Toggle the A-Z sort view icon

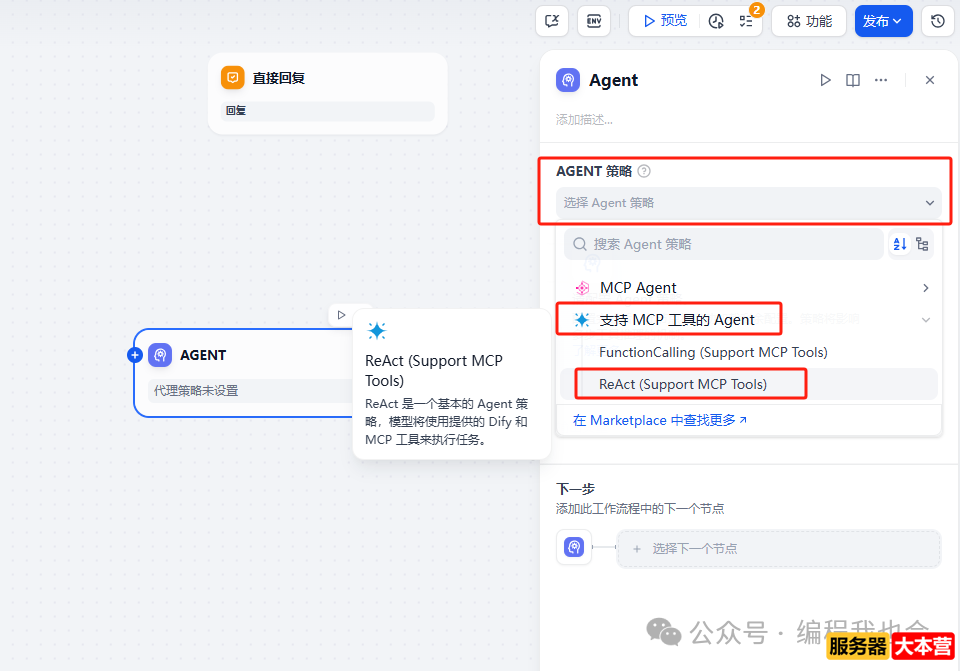900,244
